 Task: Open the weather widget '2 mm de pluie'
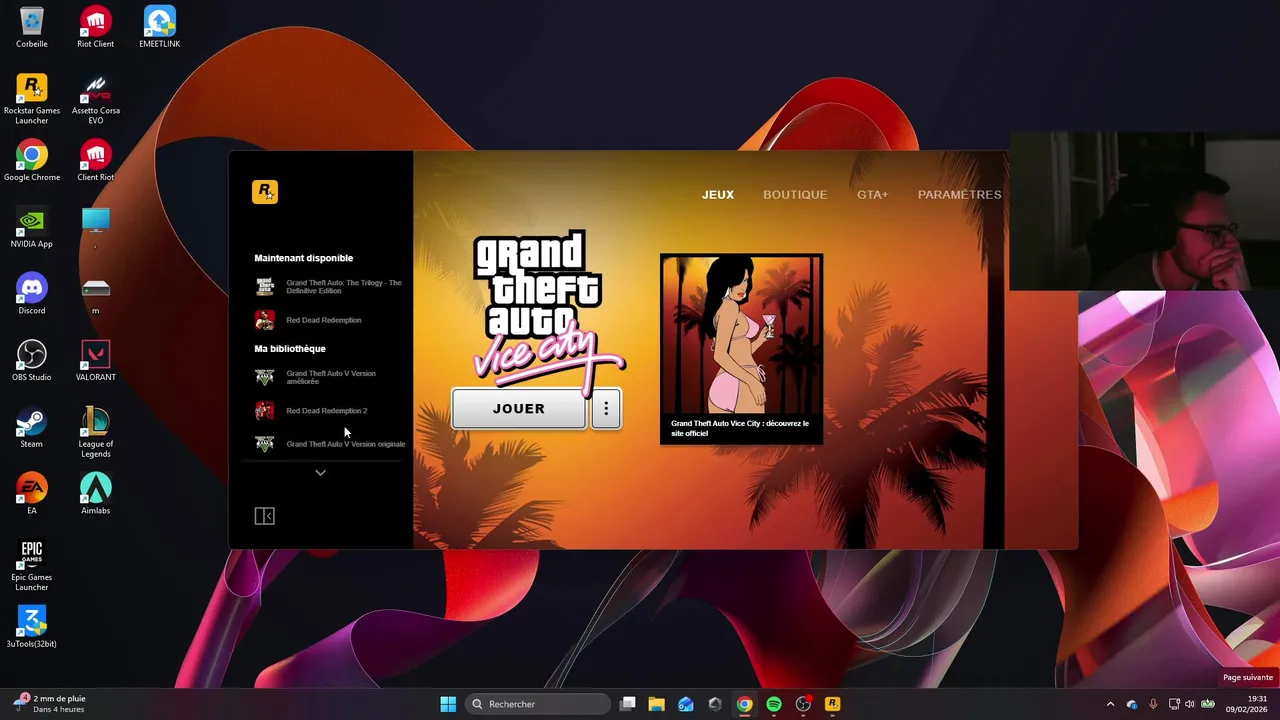[x=50, y=704]
